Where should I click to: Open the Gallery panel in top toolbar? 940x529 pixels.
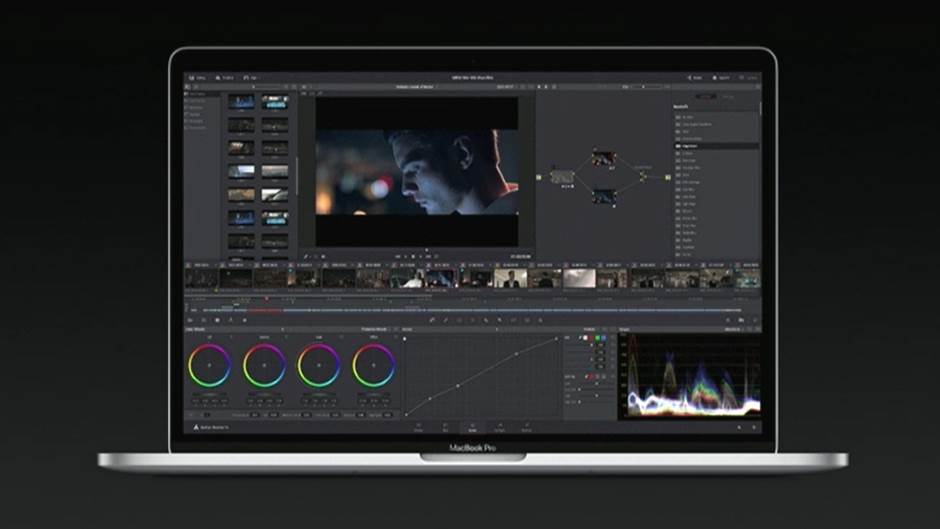coord(197,77)
